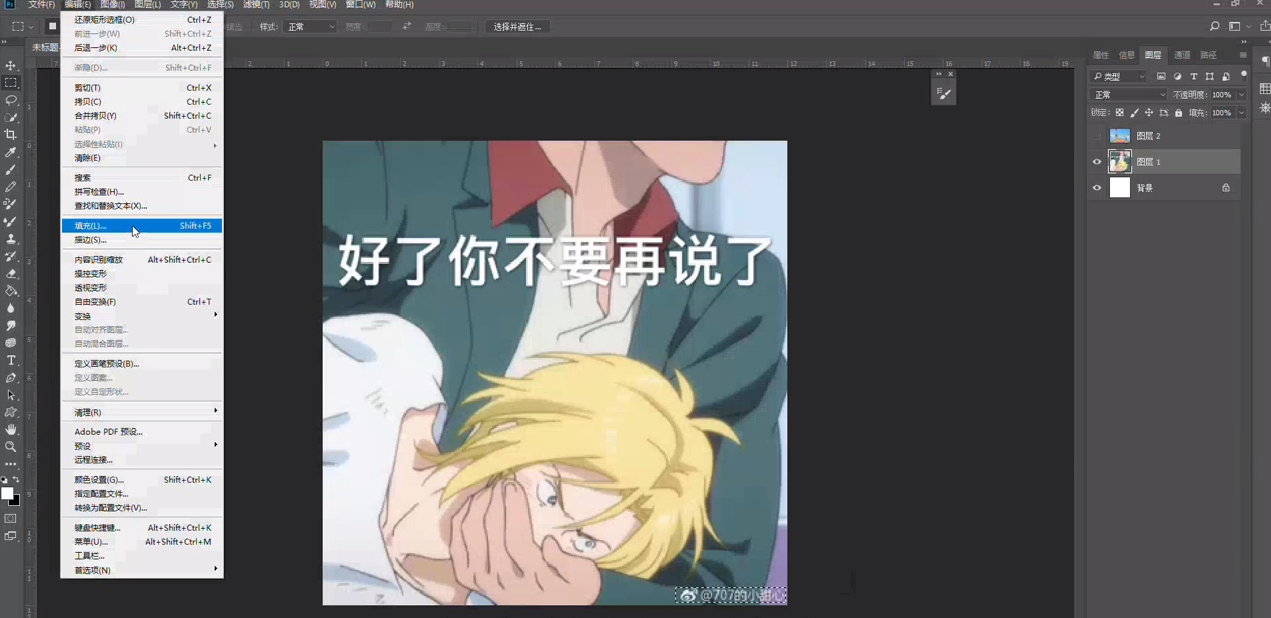
Task: Toggle lock transparent pixels
Action: 1120,113
